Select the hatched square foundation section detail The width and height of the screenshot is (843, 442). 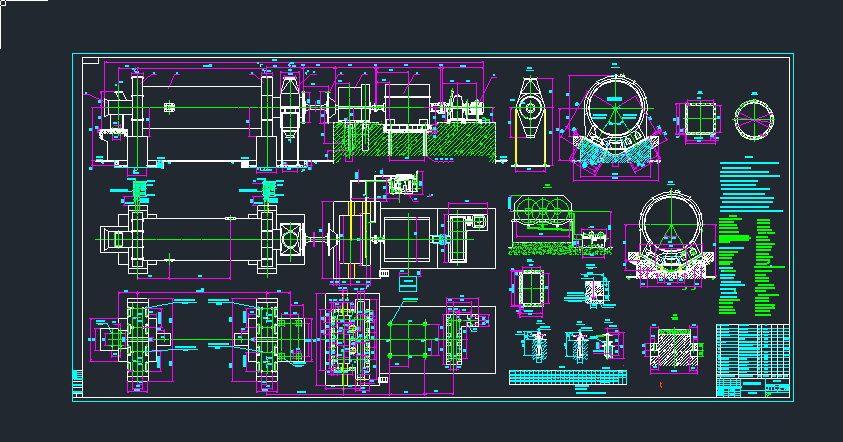671,351
